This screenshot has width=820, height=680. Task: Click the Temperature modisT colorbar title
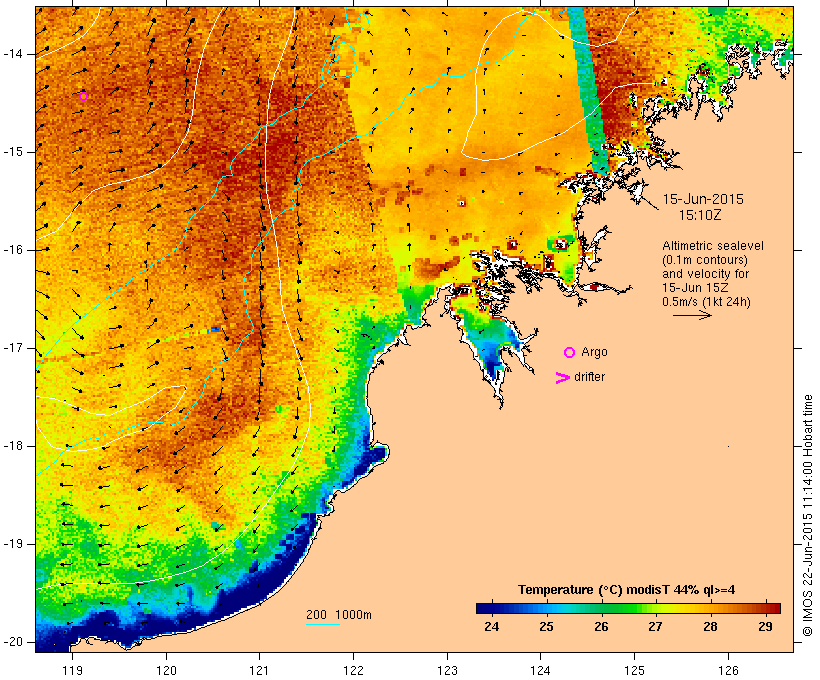(x=626, y=590)
